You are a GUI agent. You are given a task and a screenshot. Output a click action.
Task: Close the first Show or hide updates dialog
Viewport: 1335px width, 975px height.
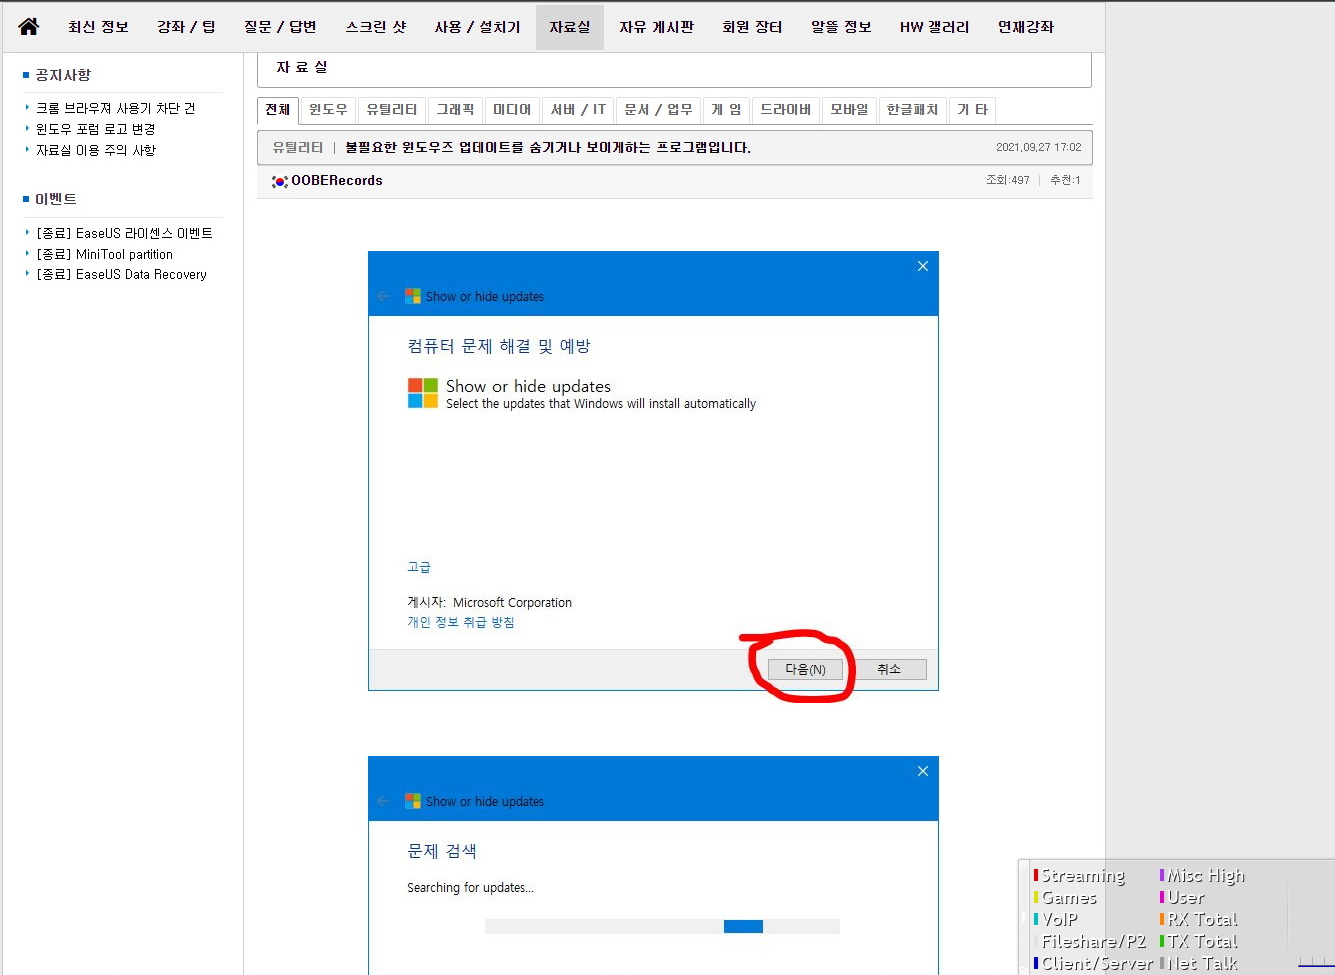[x=923, y=266]
